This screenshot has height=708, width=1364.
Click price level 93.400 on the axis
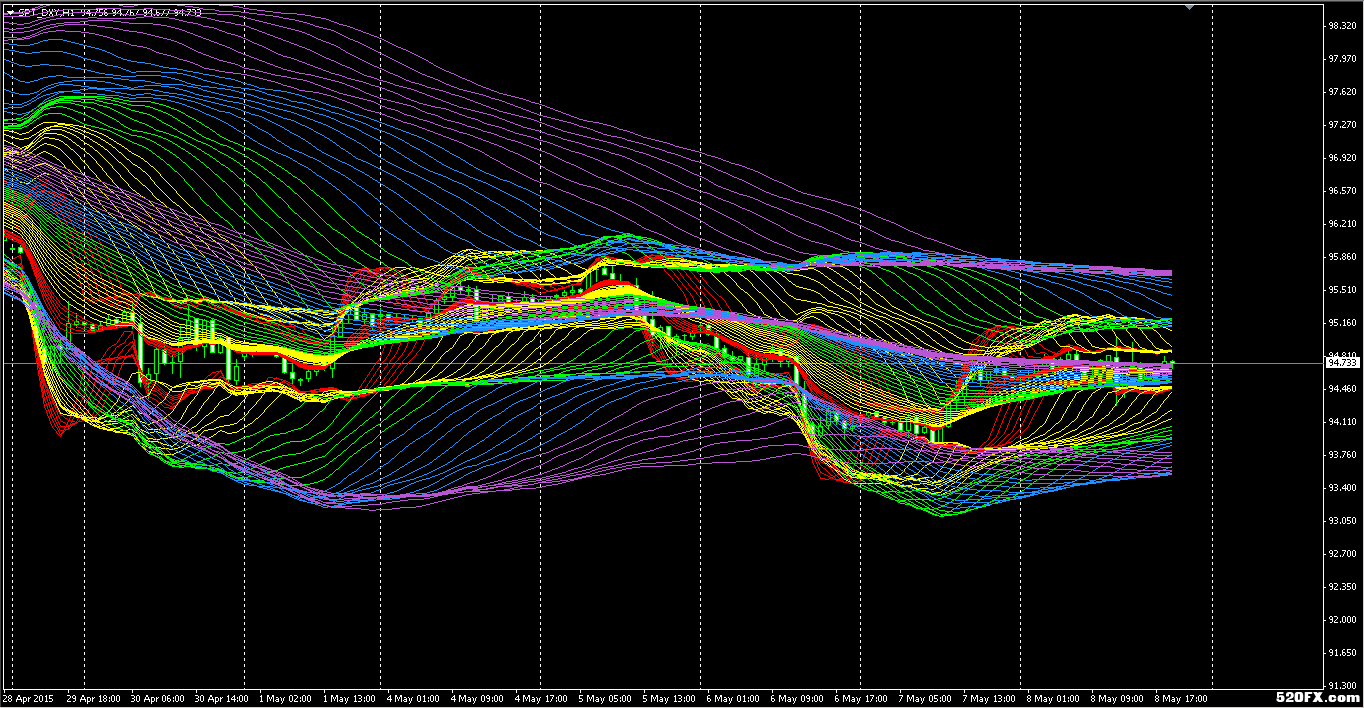[x=1343, y=488]
